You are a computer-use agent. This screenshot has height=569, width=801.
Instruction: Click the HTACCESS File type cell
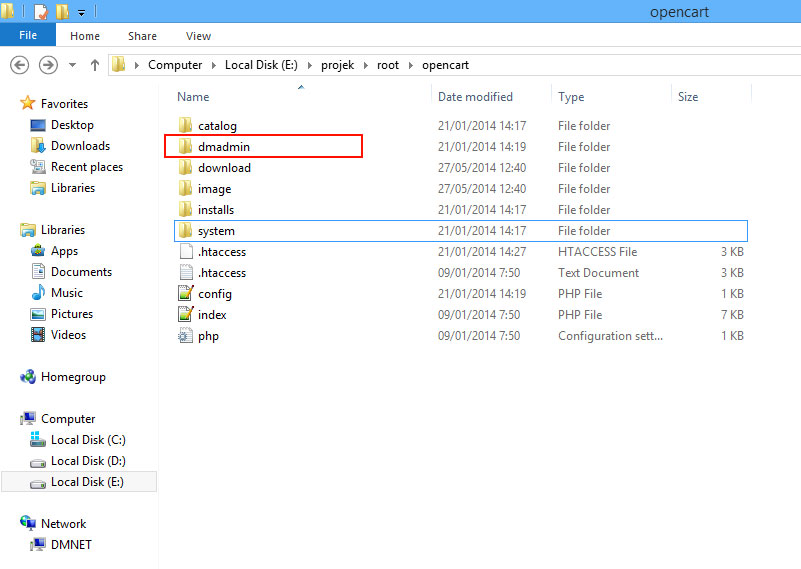click(597, 251)
